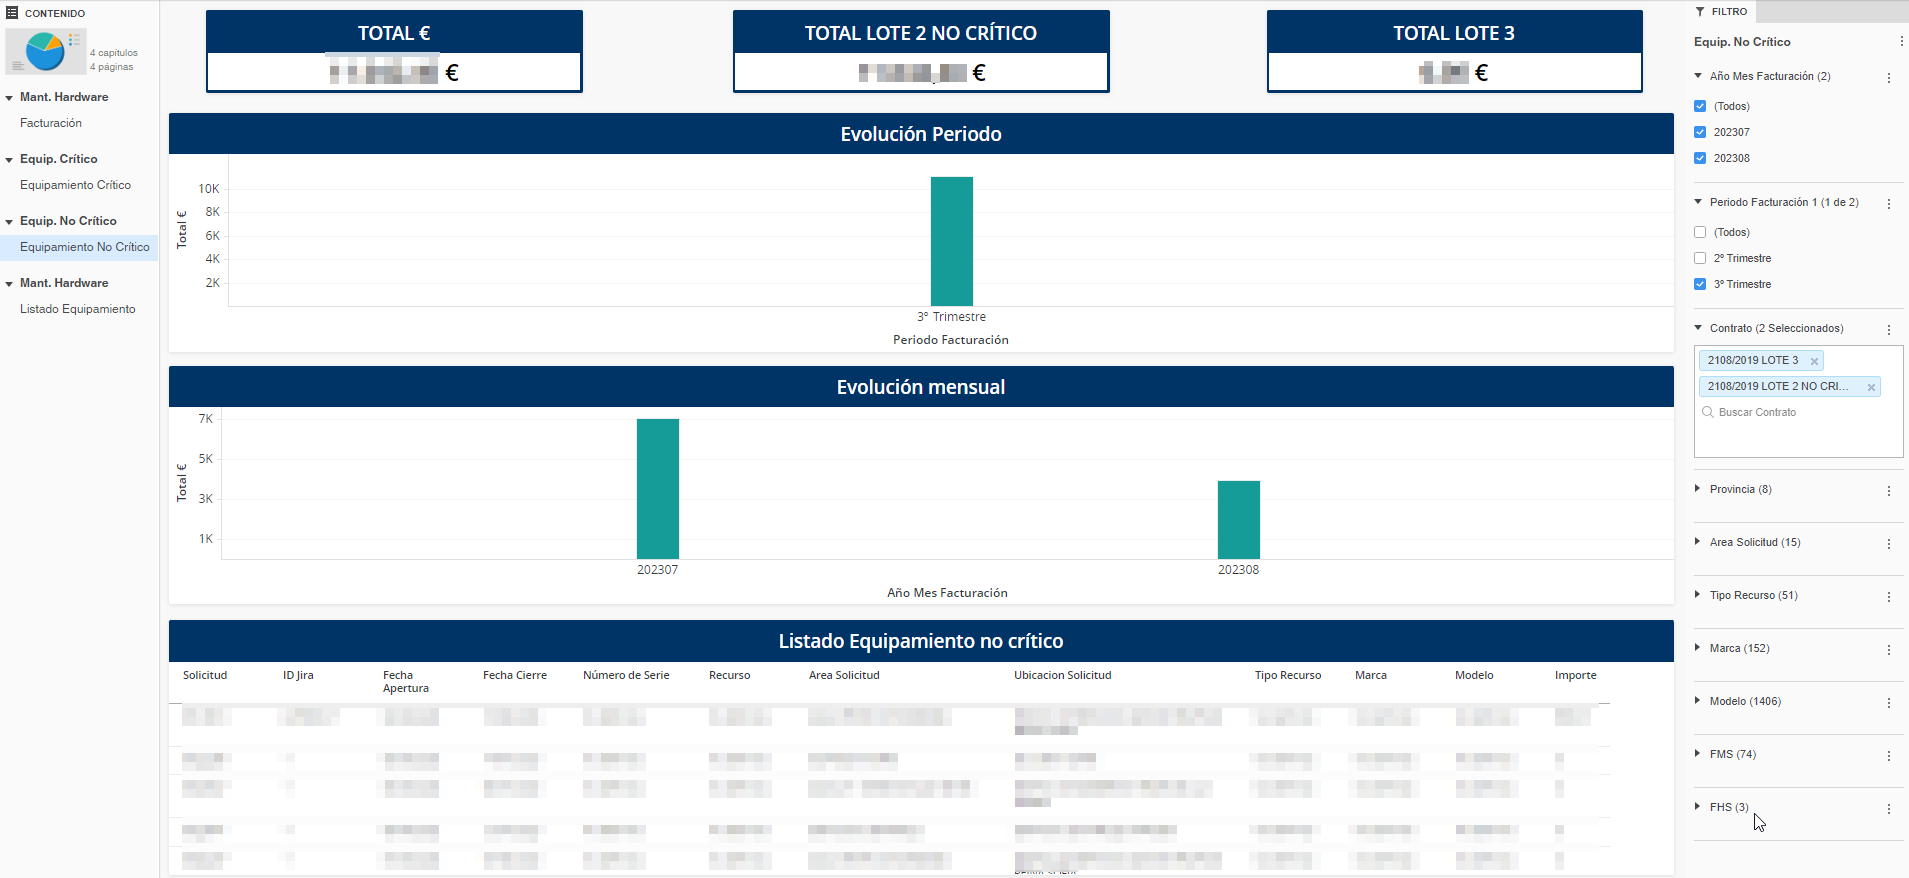
Task: Collapse the first Mant. Hardware chapter
Action: coord(9,98)
